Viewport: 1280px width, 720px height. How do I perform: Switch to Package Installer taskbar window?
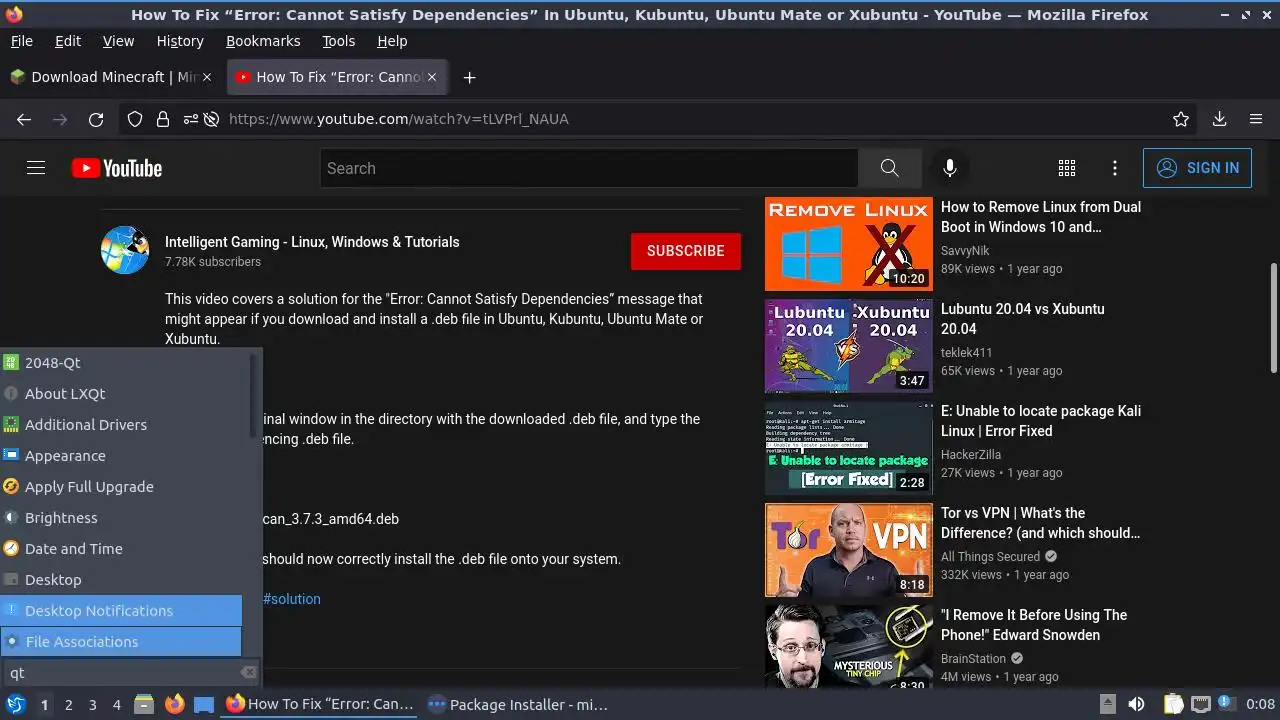click(x=518, y=704)
